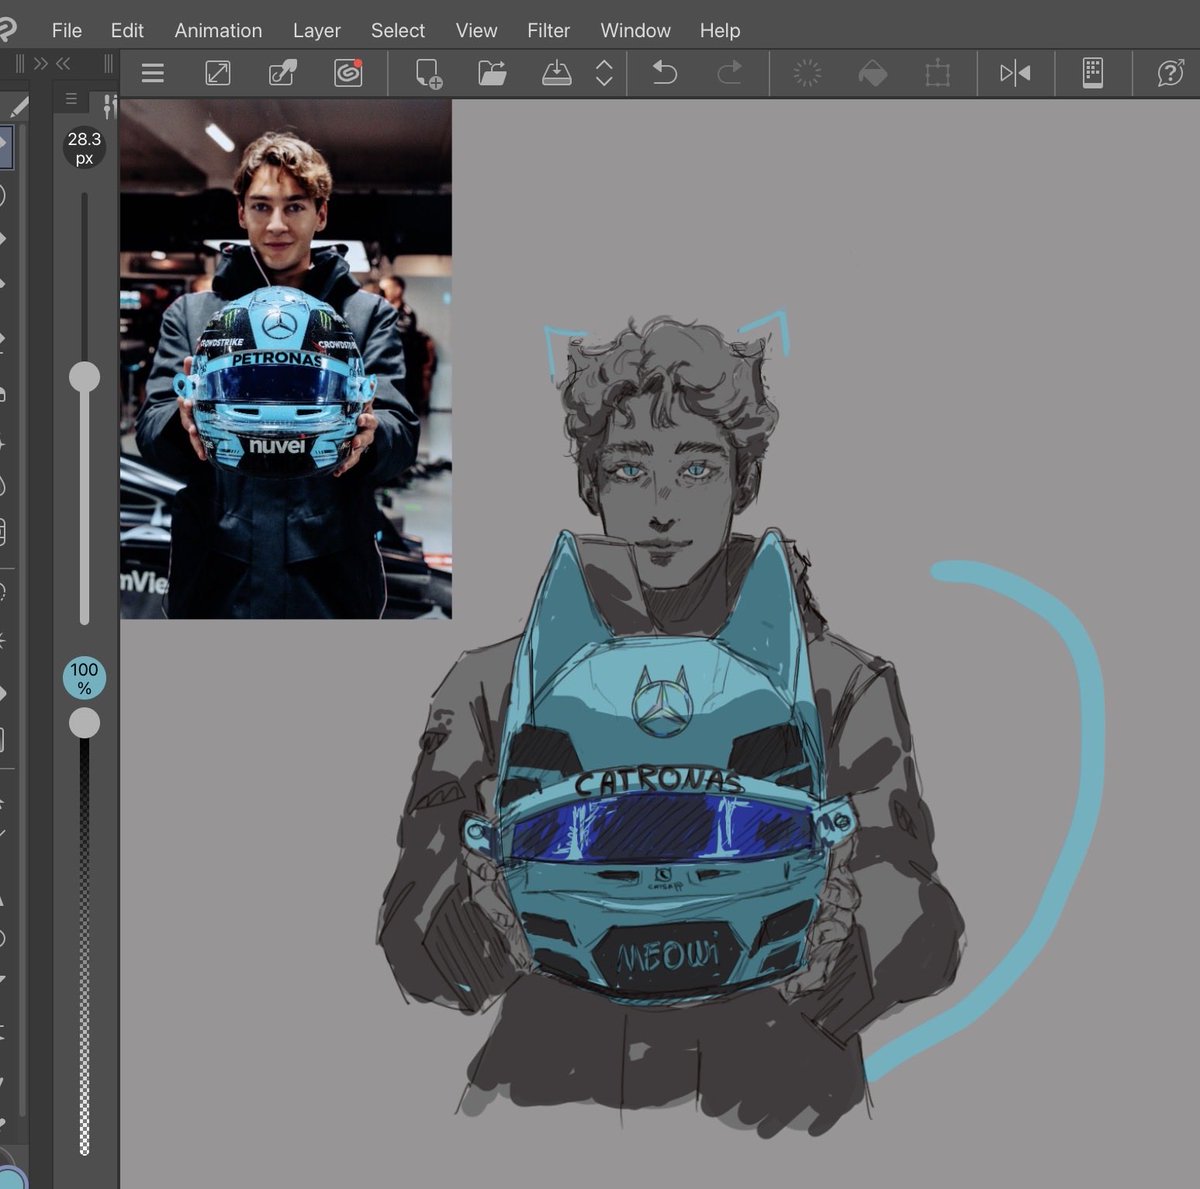Open the File menu
This screenshot has width=1200, height=1189.
67,31
